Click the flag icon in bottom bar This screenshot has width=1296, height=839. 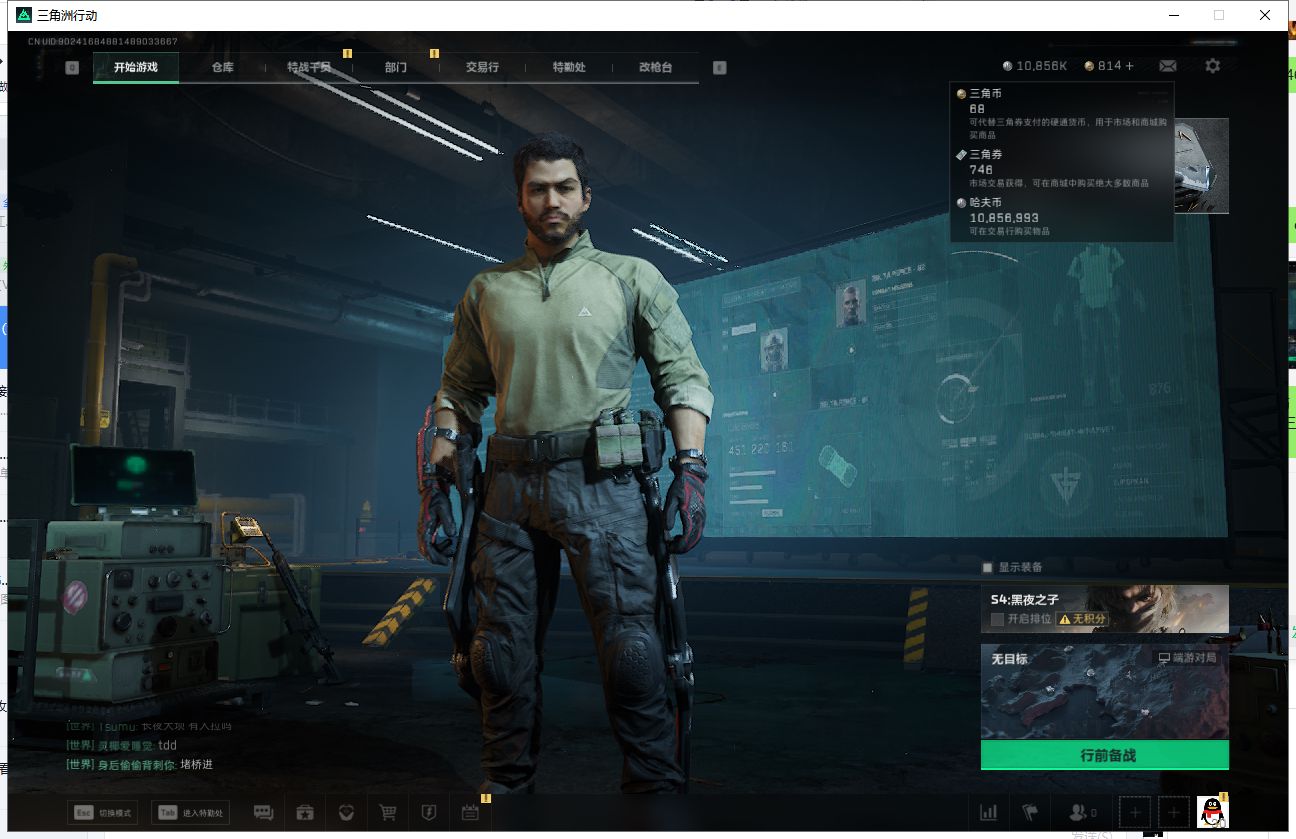(1030, 813)
